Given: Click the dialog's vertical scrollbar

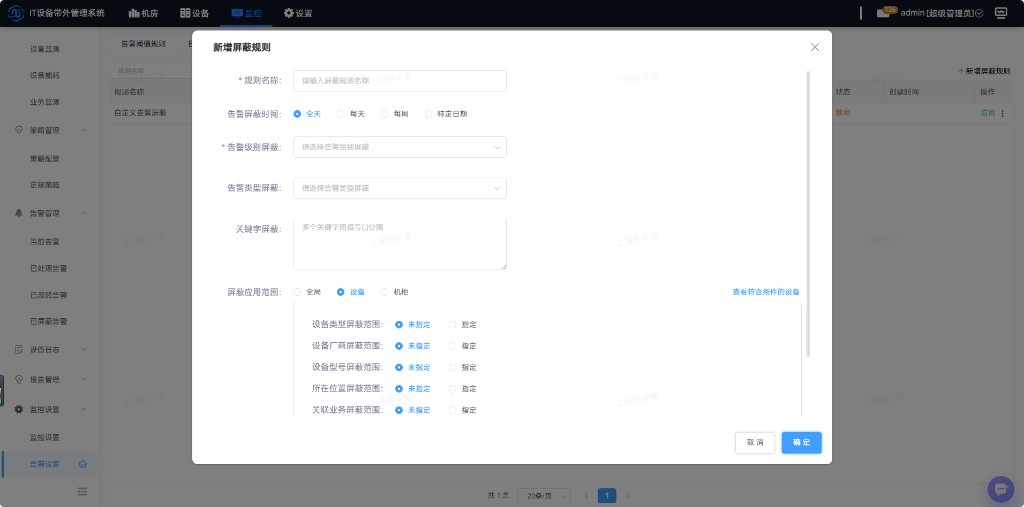Looking at the screenshot, I should (x=808, y=214).
